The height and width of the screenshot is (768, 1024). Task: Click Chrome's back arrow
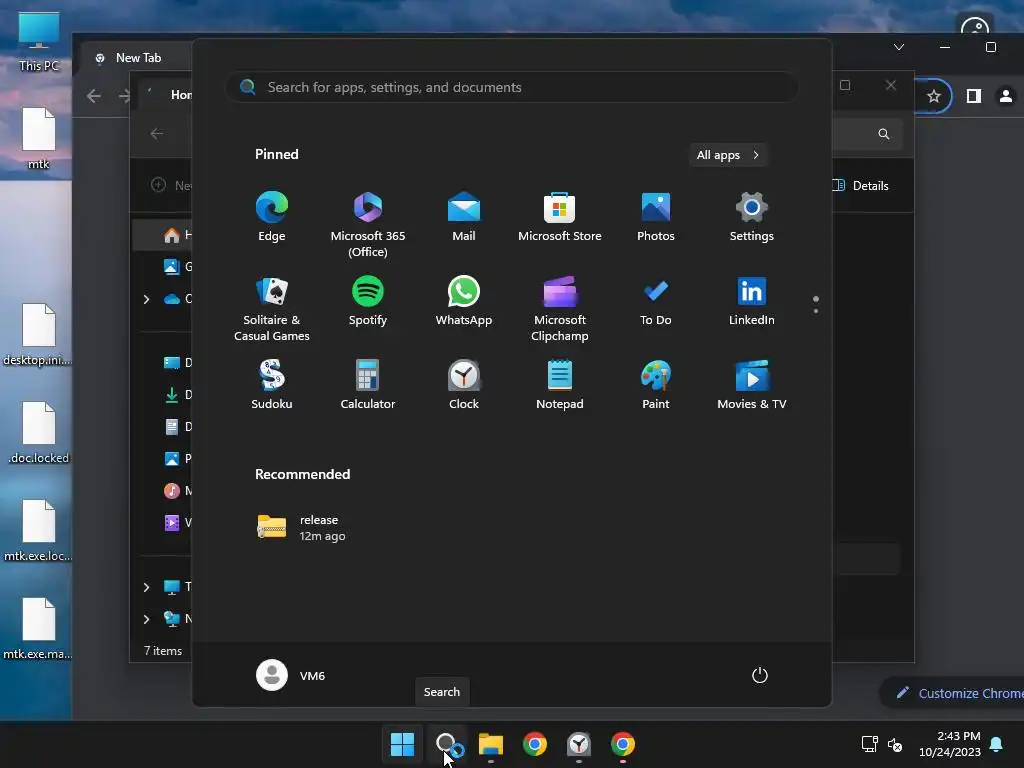(x=94, y=96)
